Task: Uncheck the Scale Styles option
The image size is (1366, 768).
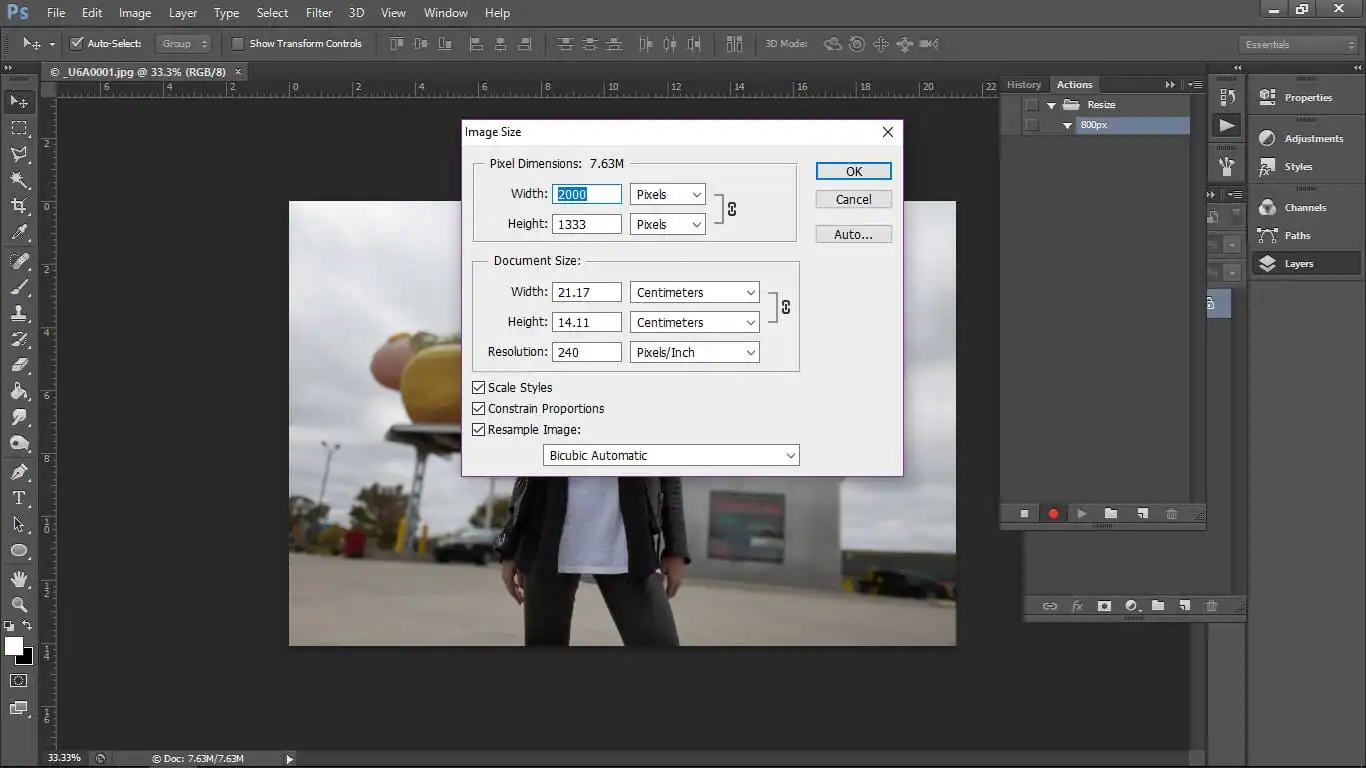Action: [478, 387]
